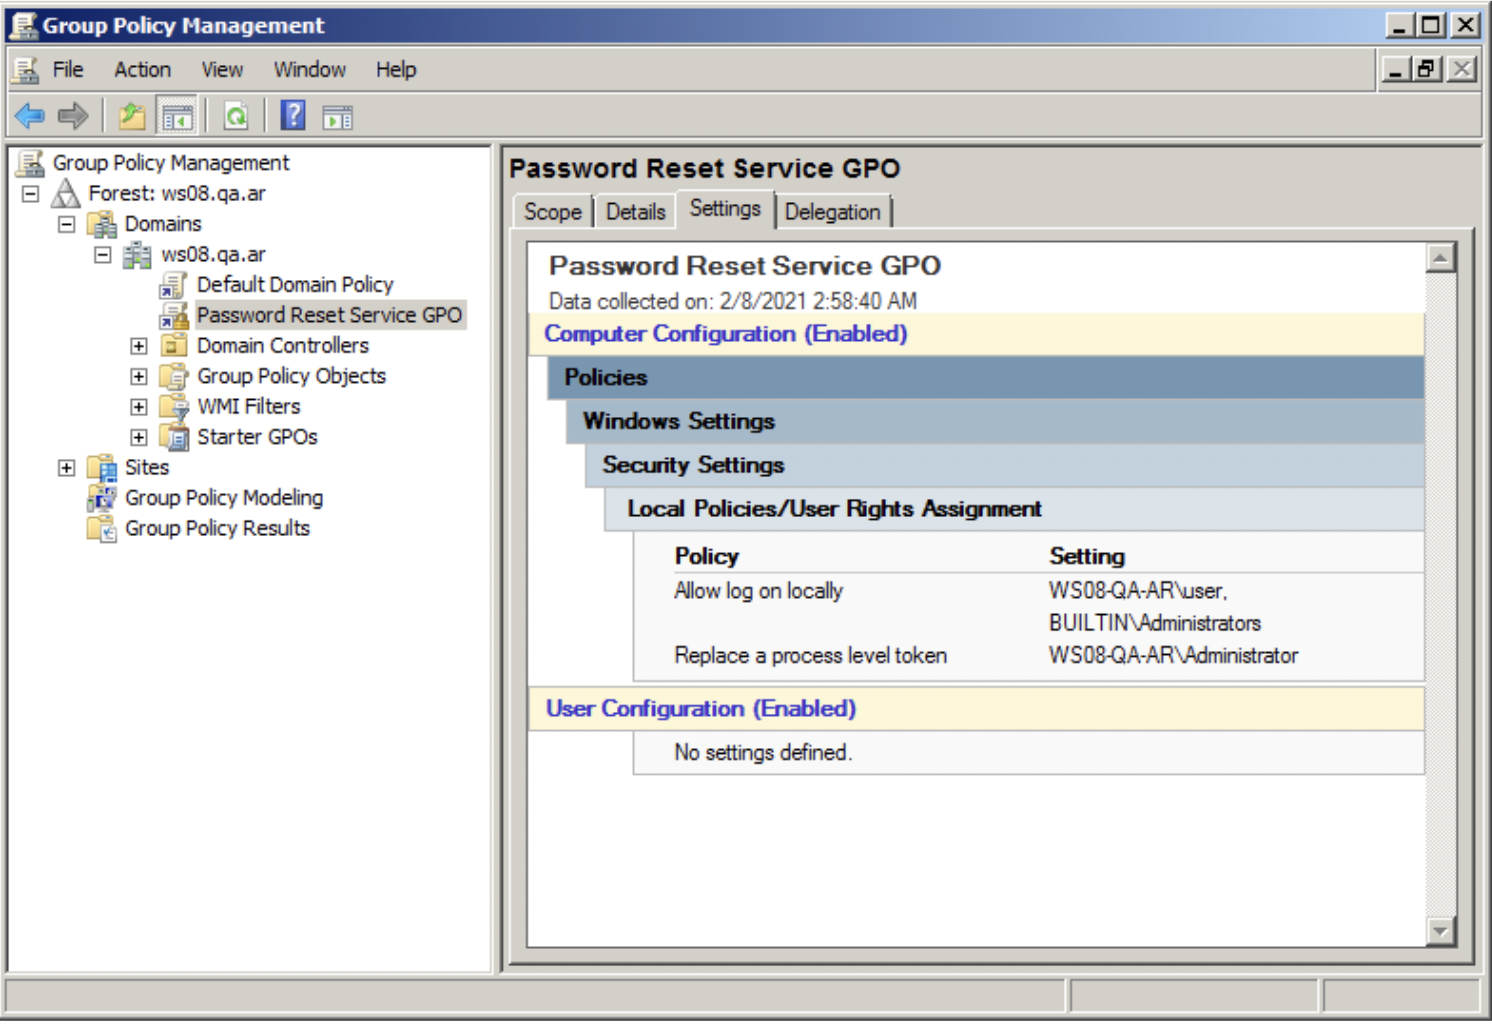The width and height of the screenshot is (1492, 1024).
Task: Select Default Domain Policy in tree
Action: coord(295,285)
